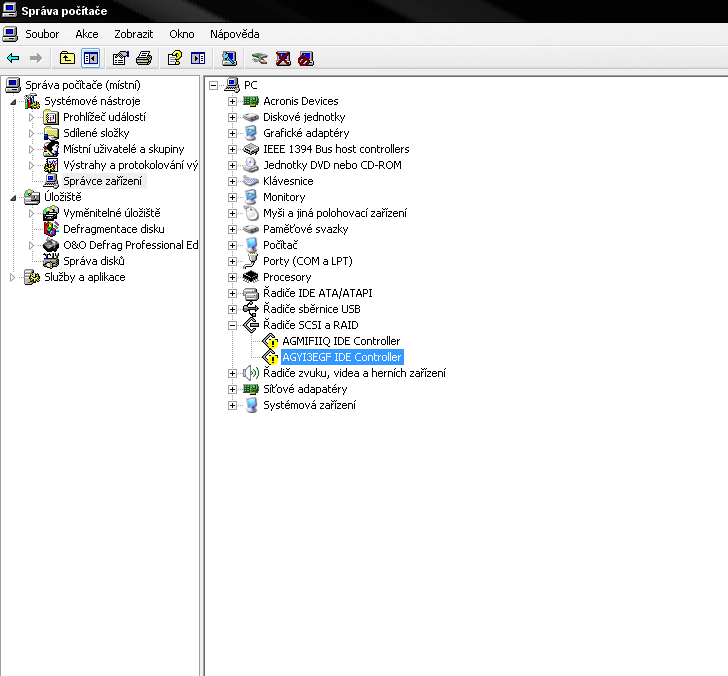This screenshot has height=676, width=728.
Task: Click the Print toolbar icon
Action: pyautogui.click(x=144, y=58)
